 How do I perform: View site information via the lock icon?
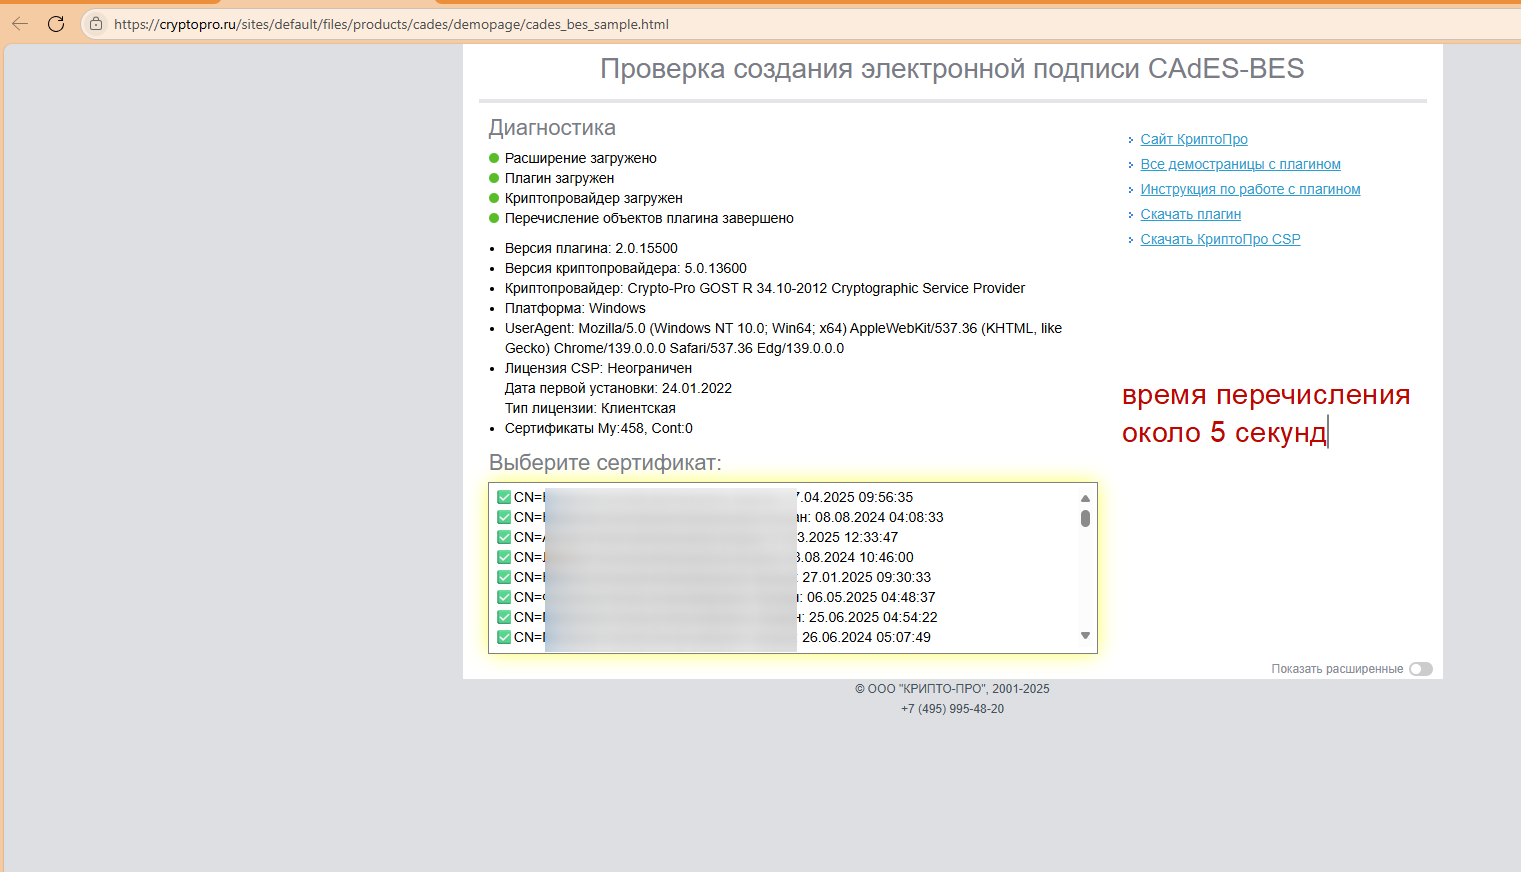tap(96, 24)
